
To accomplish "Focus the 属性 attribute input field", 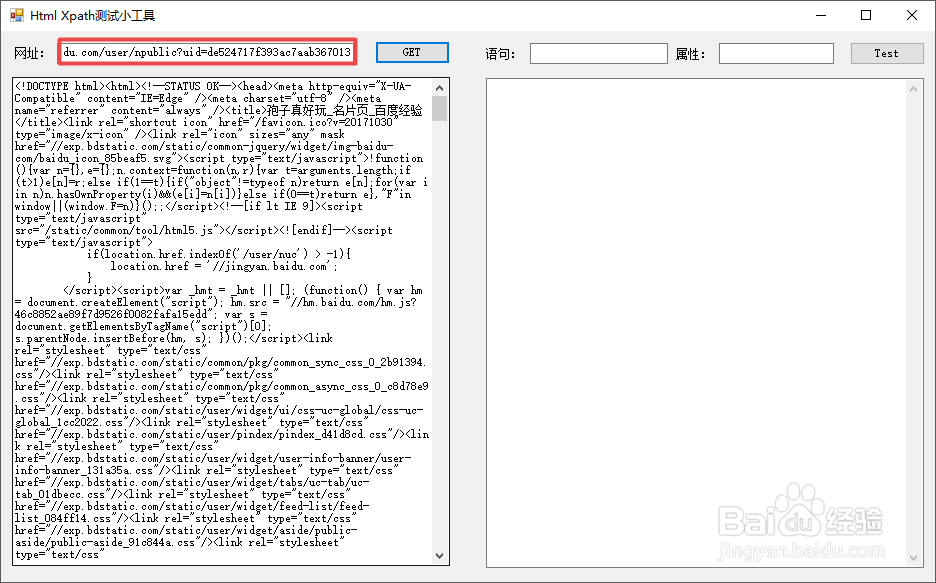I will click(x=776, y=53).
